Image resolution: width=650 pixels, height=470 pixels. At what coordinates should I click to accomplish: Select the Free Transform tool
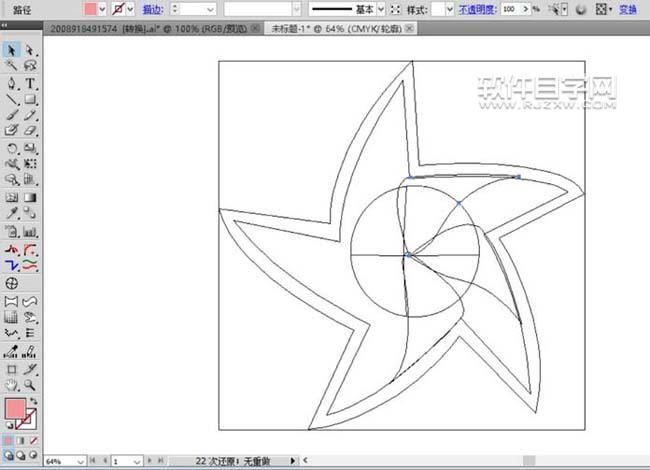click(29, 164)
